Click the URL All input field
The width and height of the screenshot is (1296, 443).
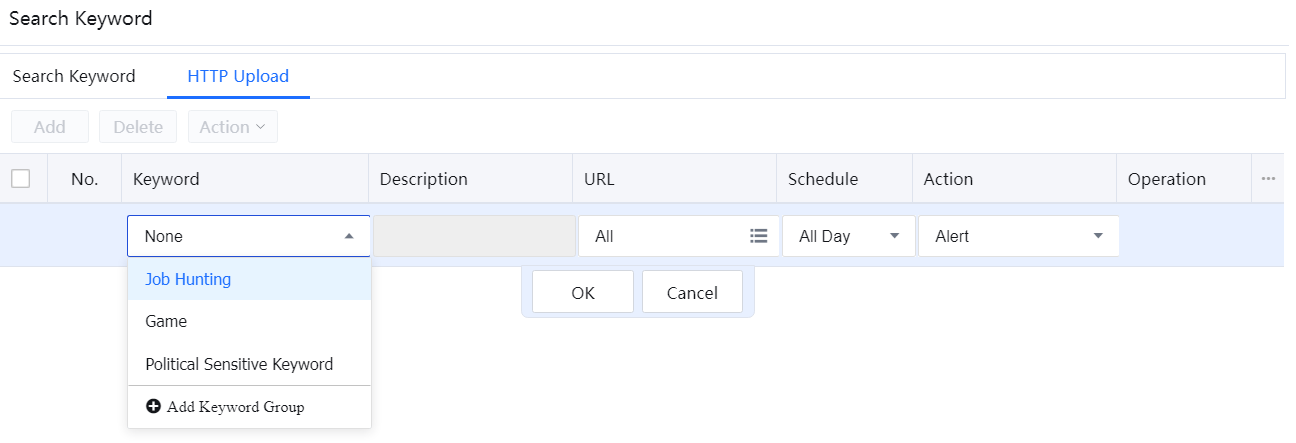pos(660,237)
